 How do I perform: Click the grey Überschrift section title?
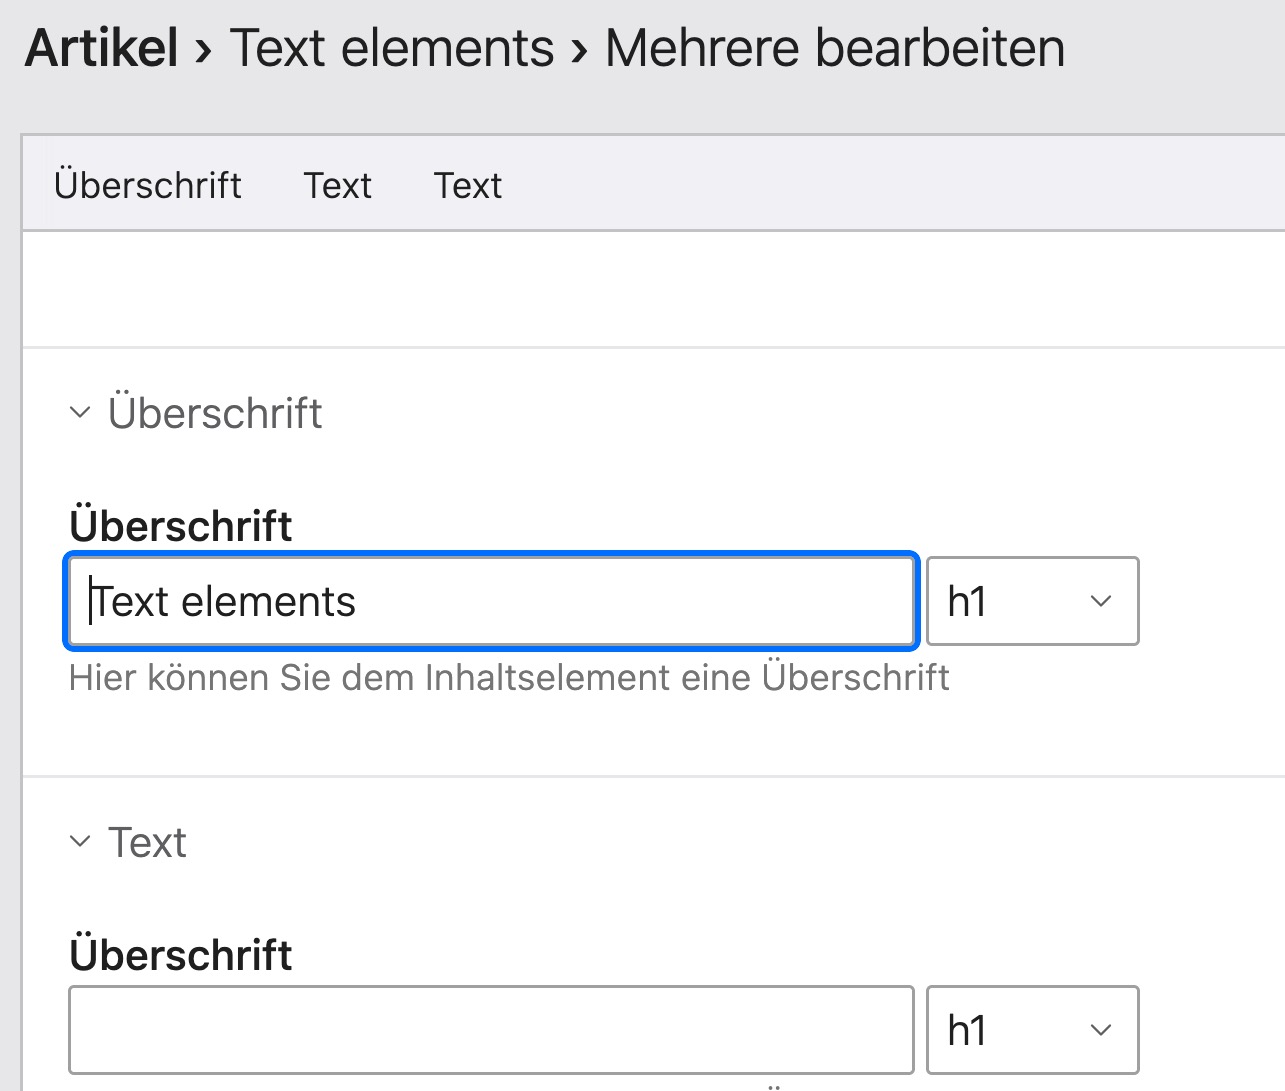click(215, 413)
